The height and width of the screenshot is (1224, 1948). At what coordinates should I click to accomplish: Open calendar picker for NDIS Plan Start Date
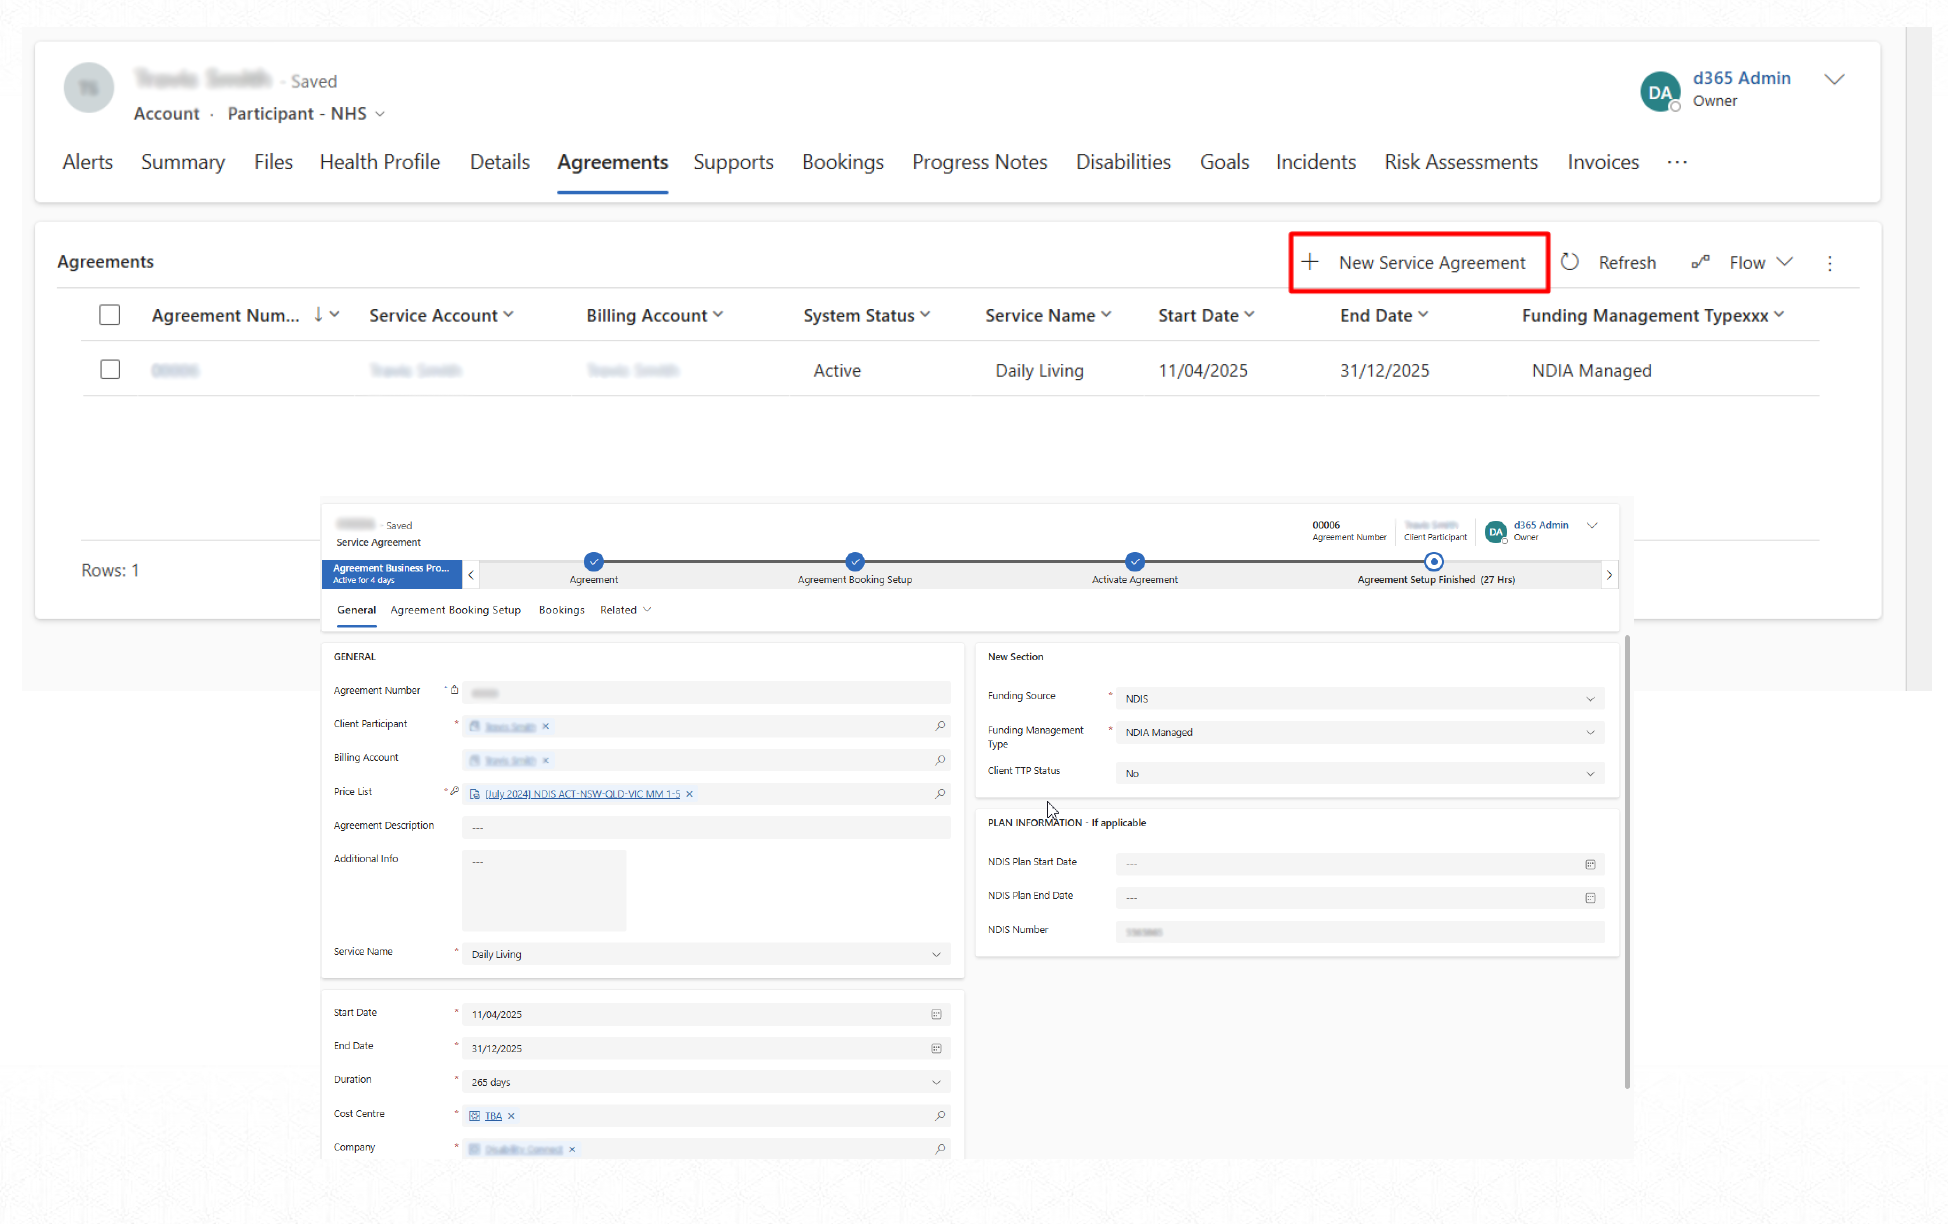click(1590, 864)
